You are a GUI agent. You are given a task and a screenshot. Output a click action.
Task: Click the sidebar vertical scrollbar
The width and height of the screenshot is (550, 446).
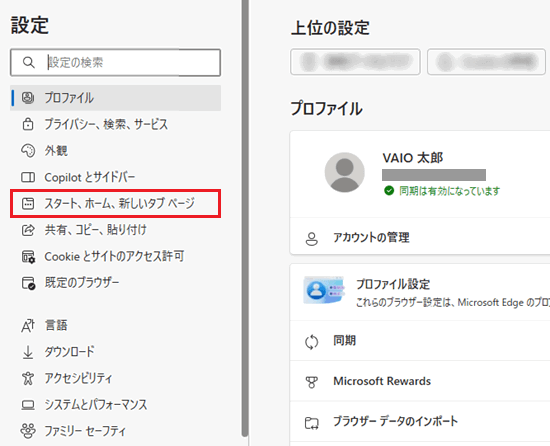pos(245,217)
